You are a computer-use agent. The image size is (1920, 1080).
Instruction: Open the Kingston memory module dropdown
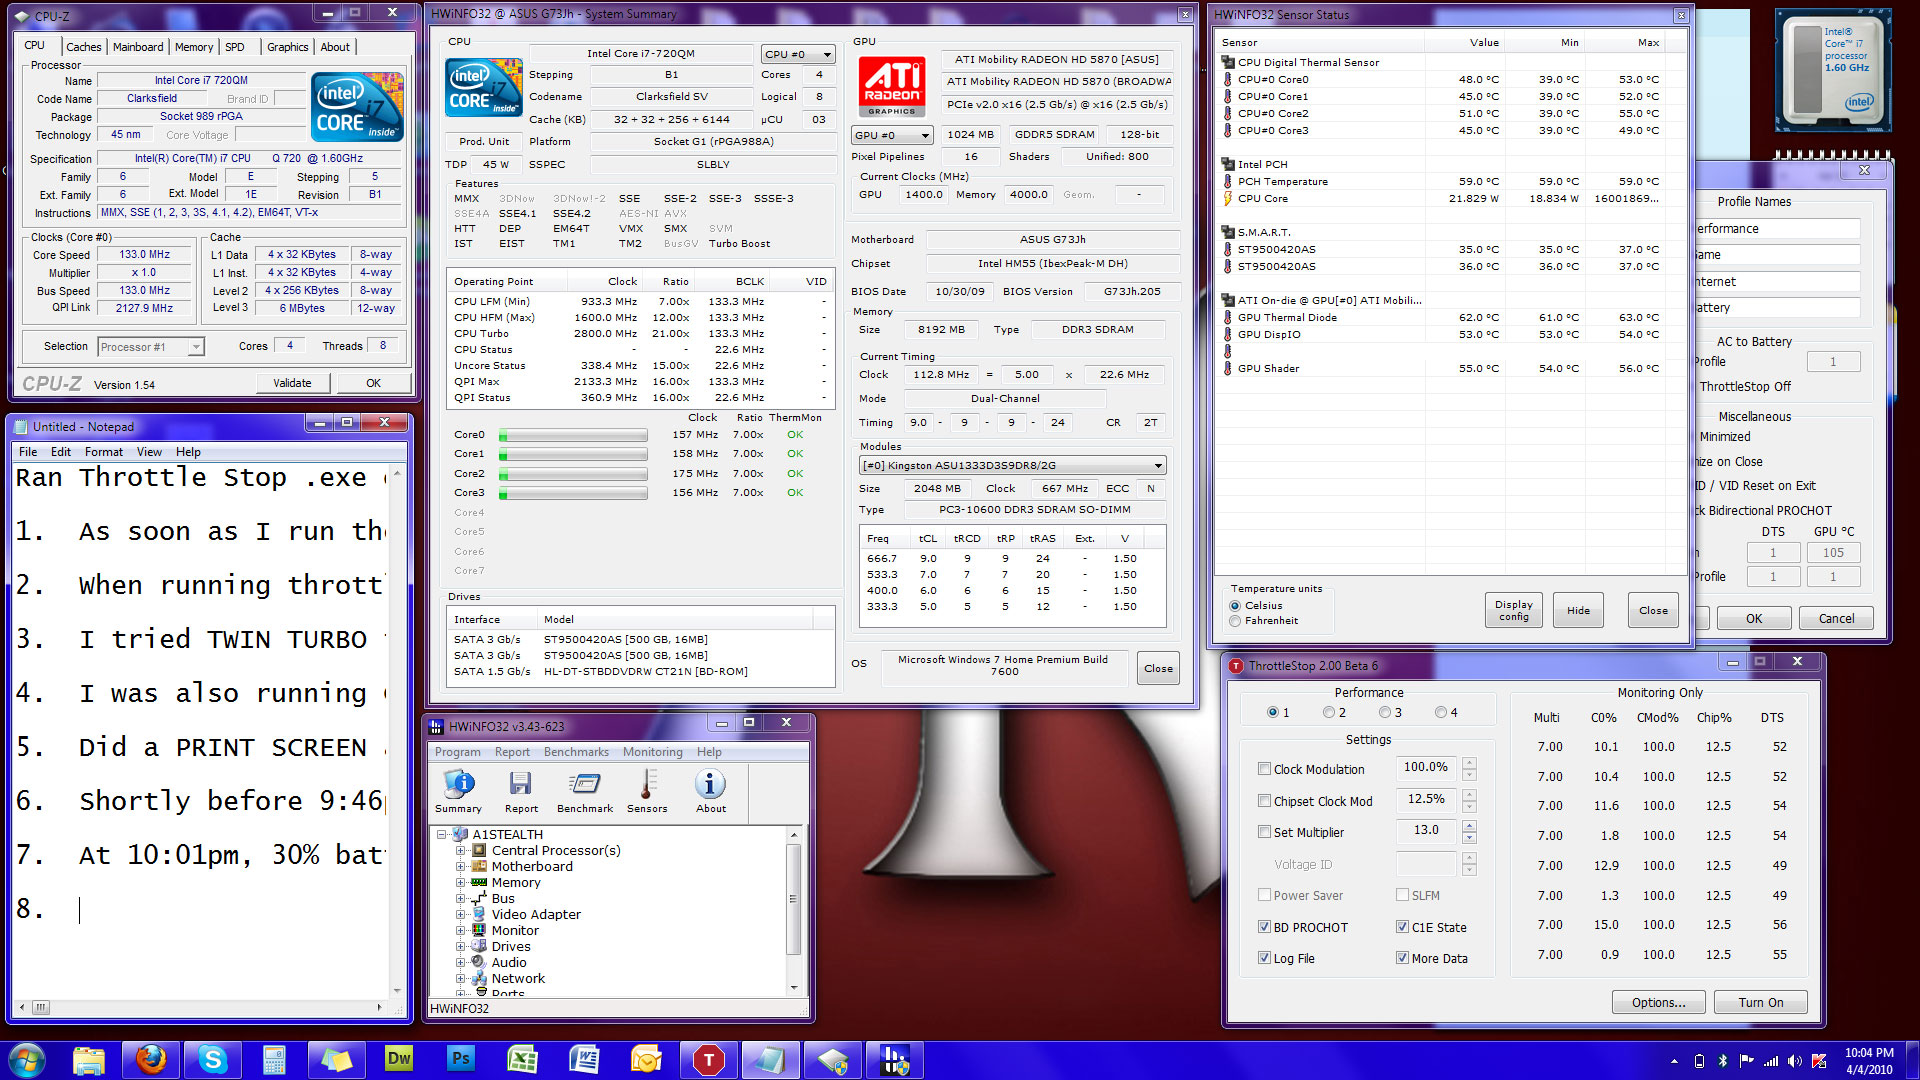click(1012, 465)
